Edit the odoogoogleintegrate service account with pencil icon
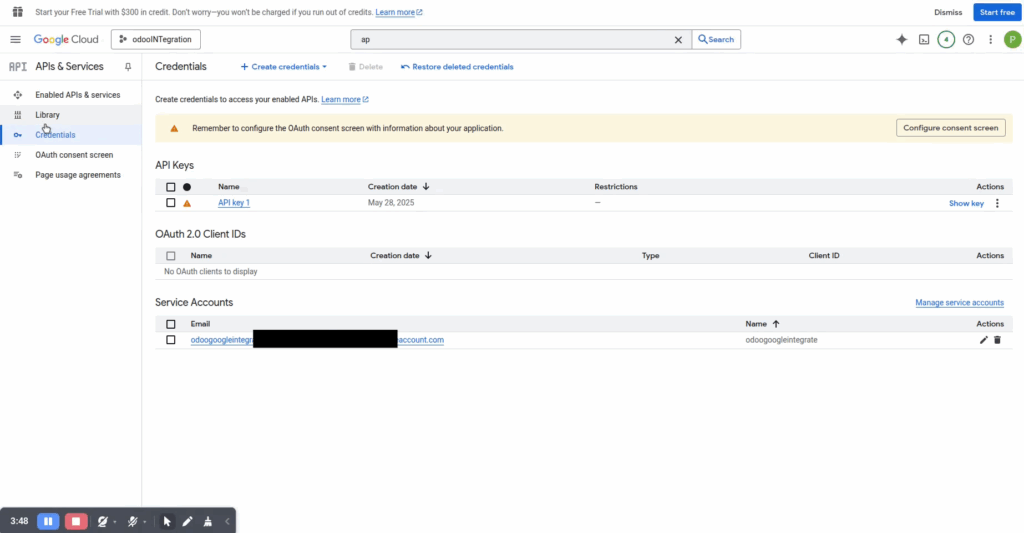The image size is (1024, 533). point(984,340)
